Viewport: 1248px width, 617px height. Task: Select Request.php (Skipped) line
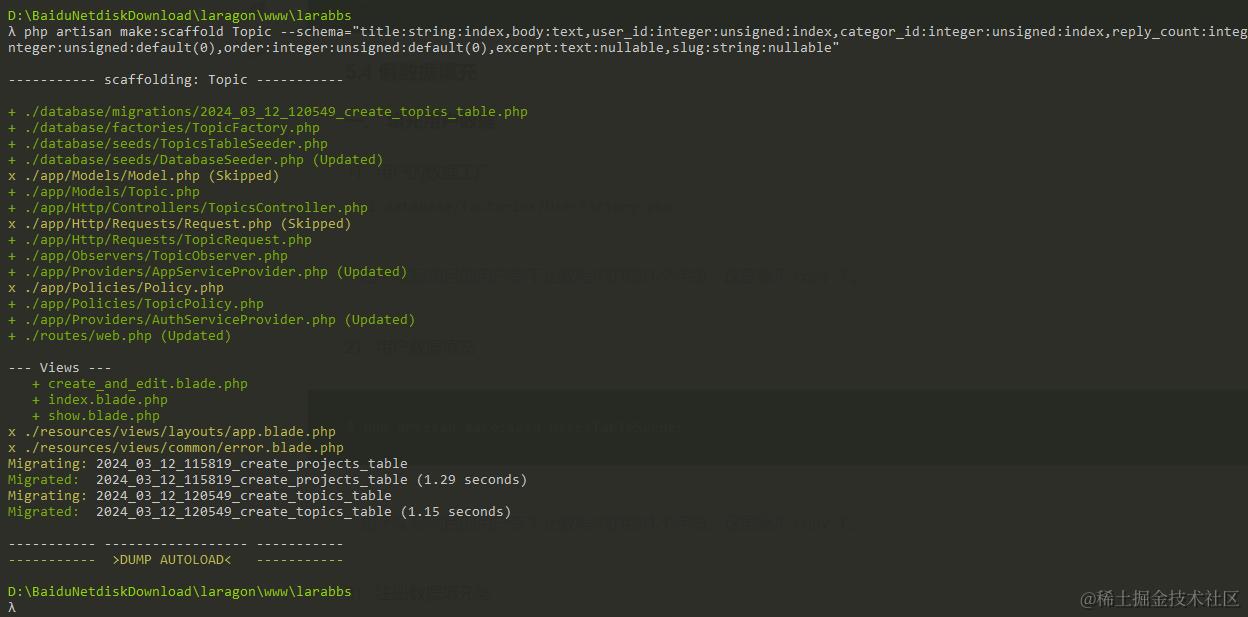click(x=180, y=224)
